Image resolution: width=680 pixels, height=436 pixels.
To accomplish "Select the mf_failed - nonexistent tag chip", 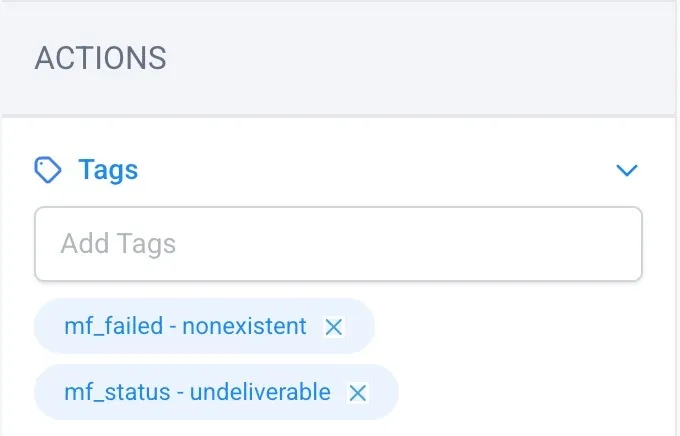I will 204,326.
